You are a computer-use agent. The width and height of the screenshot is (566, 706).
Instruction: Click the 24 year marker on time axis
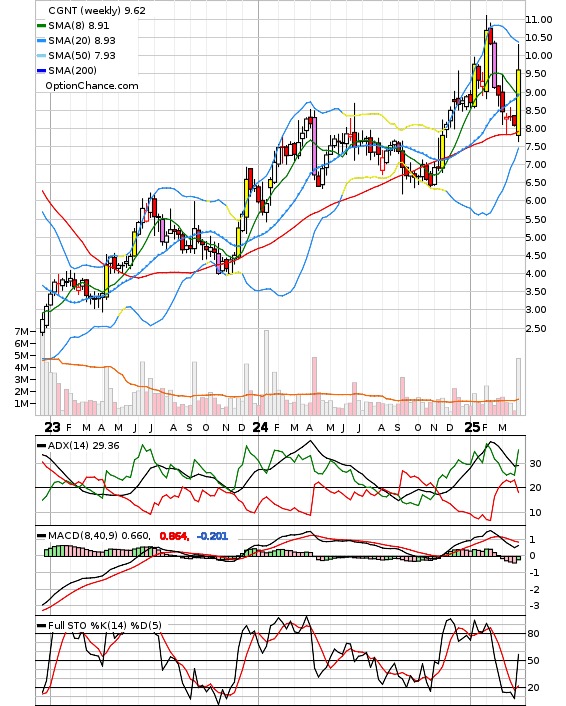260,427
